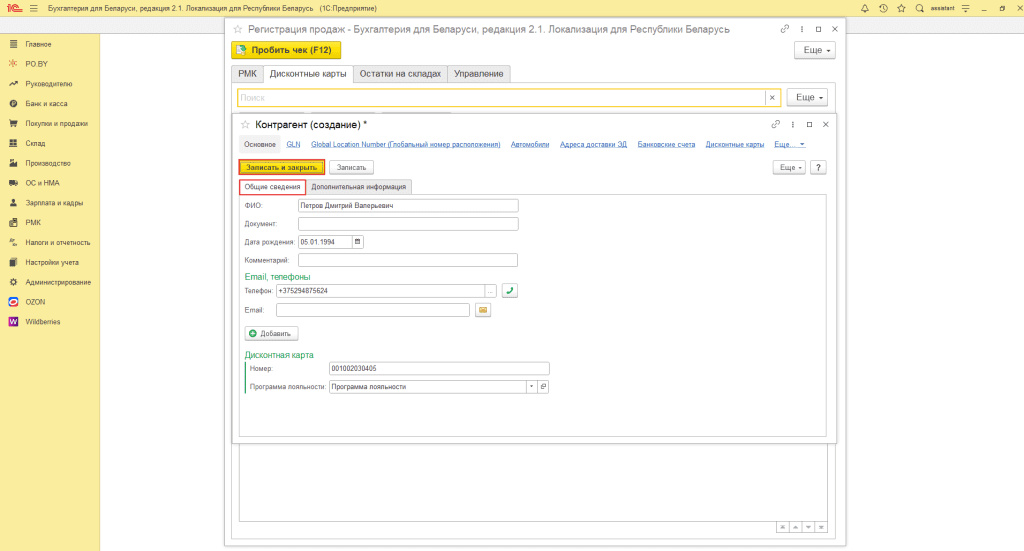This screenshot has height=551, width=1024.
Task: Click the 1C logo icon
Action: (x=14, y=8)
